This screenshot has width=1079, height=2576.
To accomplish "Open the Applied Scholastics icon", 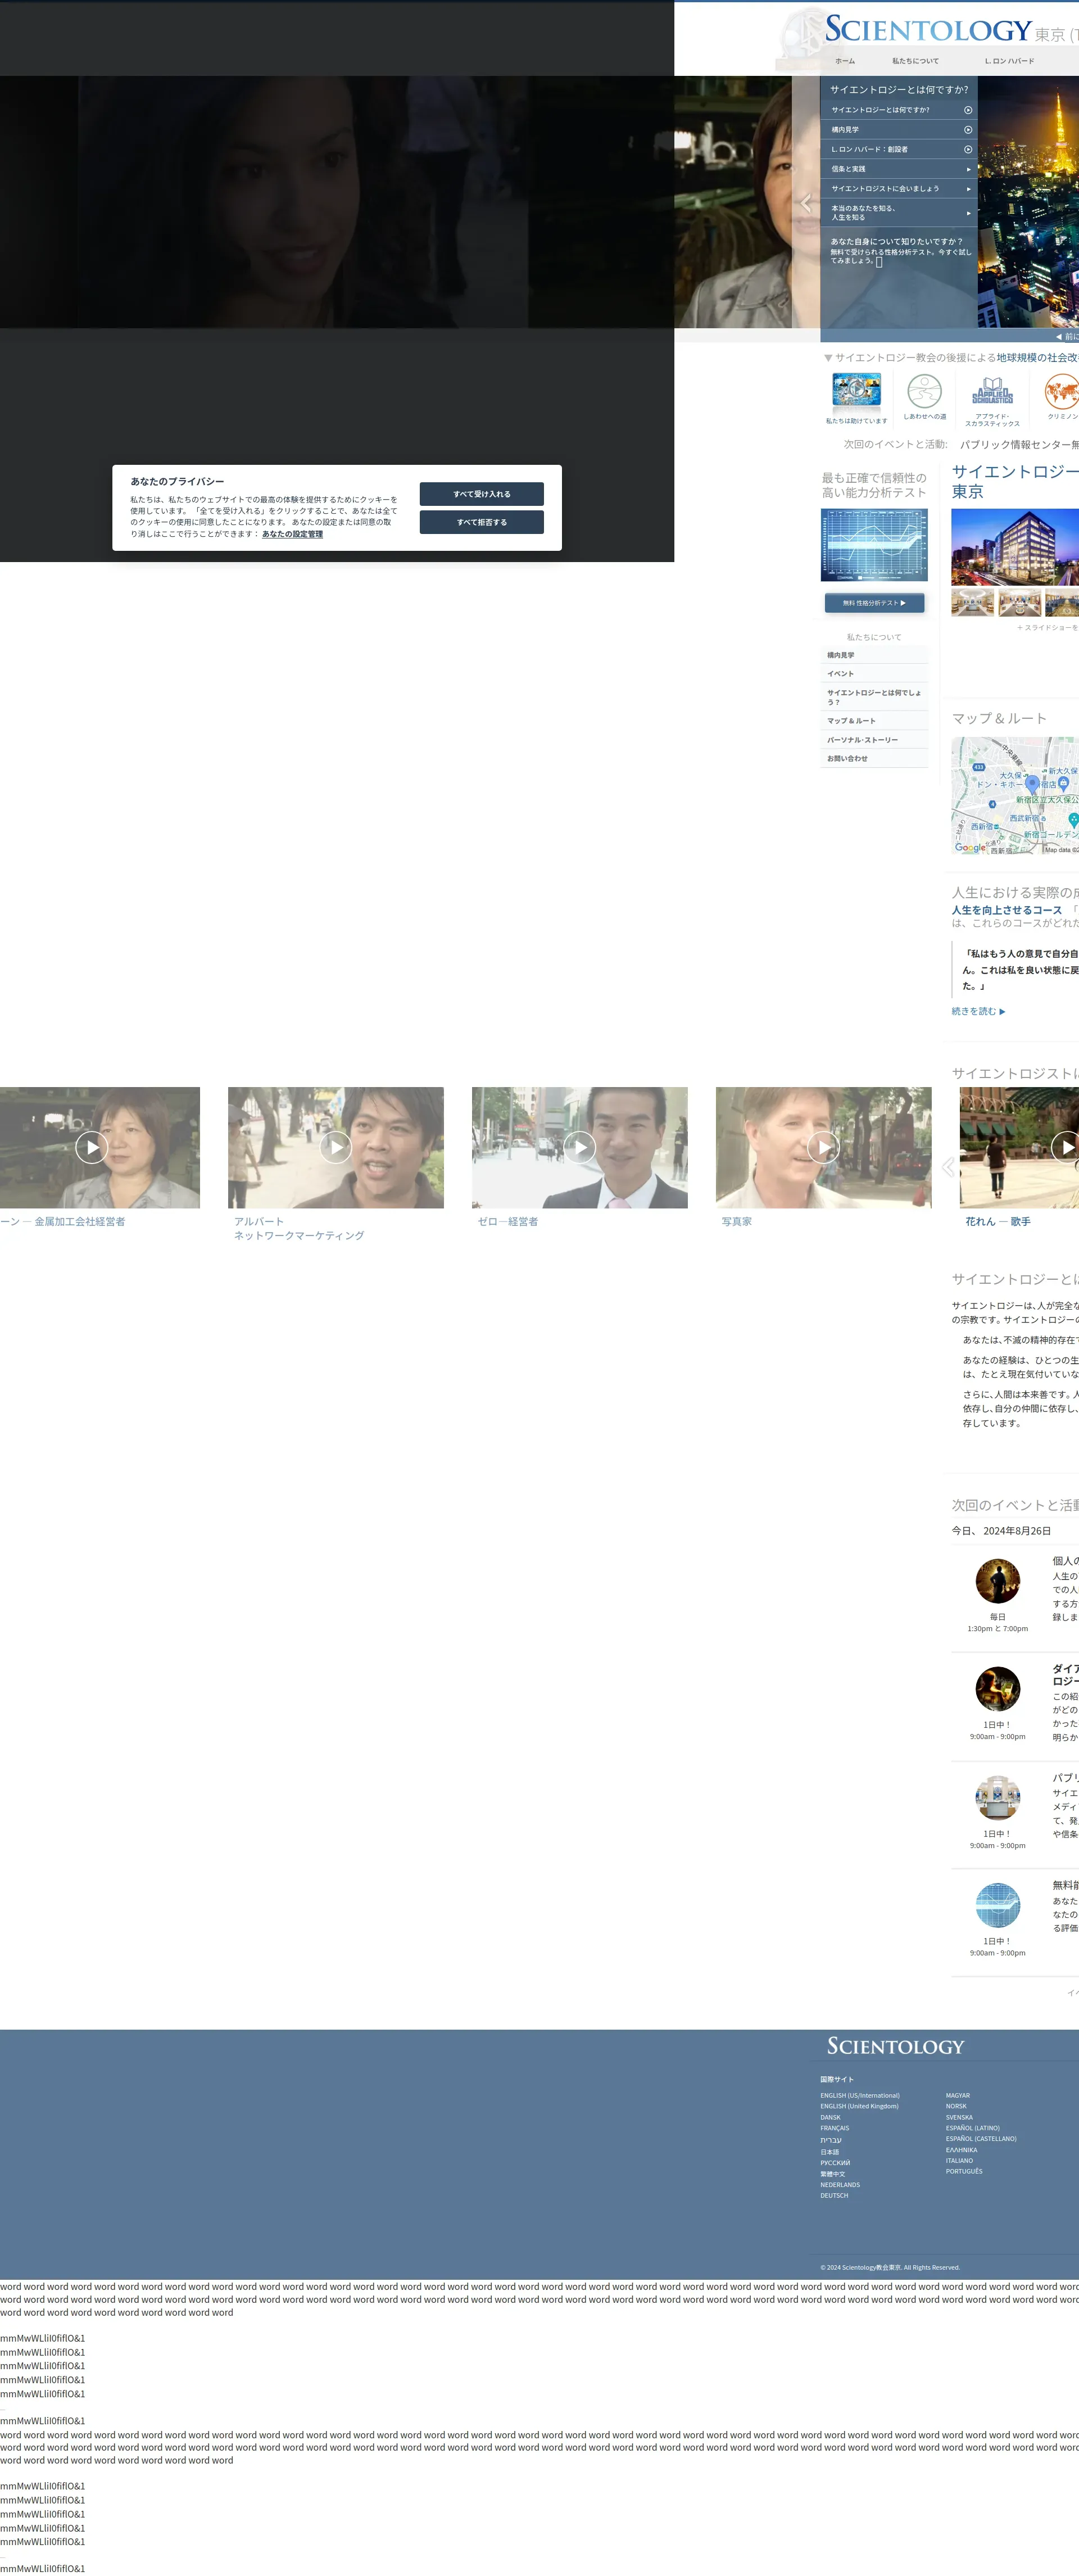I will tap(992, 391).
